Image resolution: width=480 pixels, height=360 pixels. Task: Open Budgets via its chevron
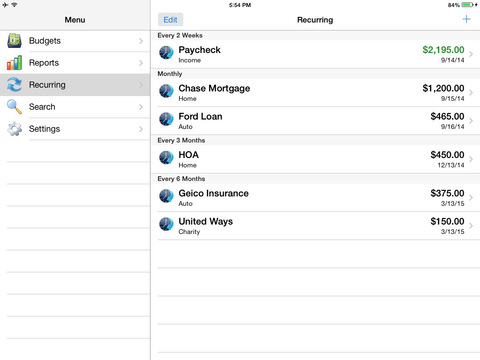[x=141, y=41]
